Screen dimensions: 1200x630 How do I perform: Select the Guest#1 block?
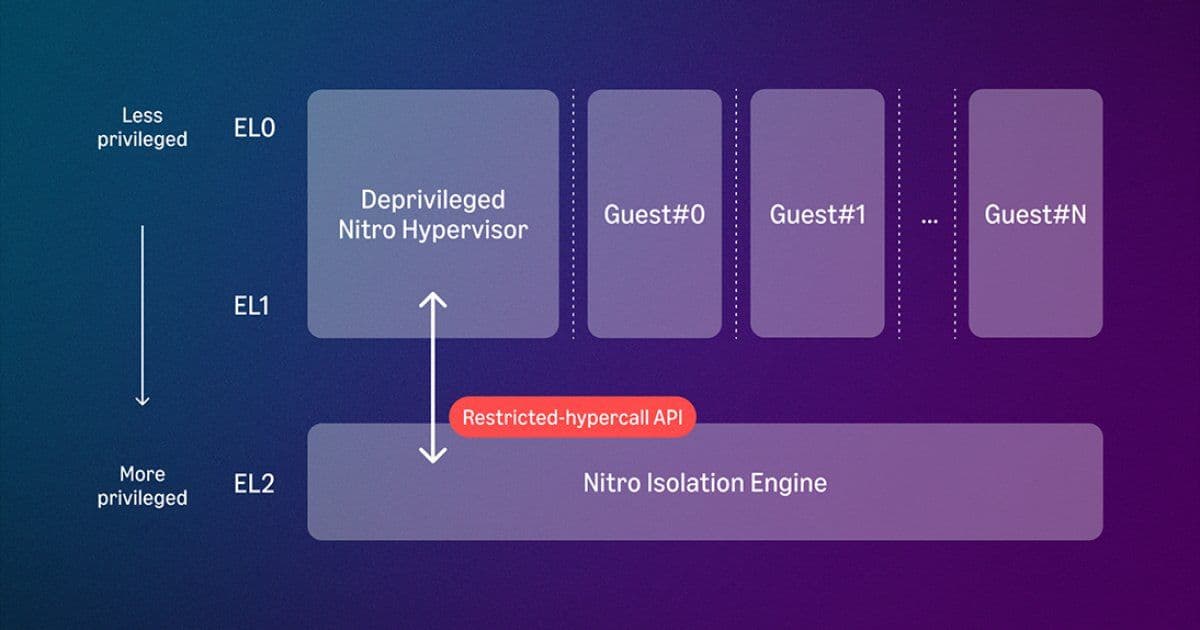pyautogui.click(x=817, y=214)
